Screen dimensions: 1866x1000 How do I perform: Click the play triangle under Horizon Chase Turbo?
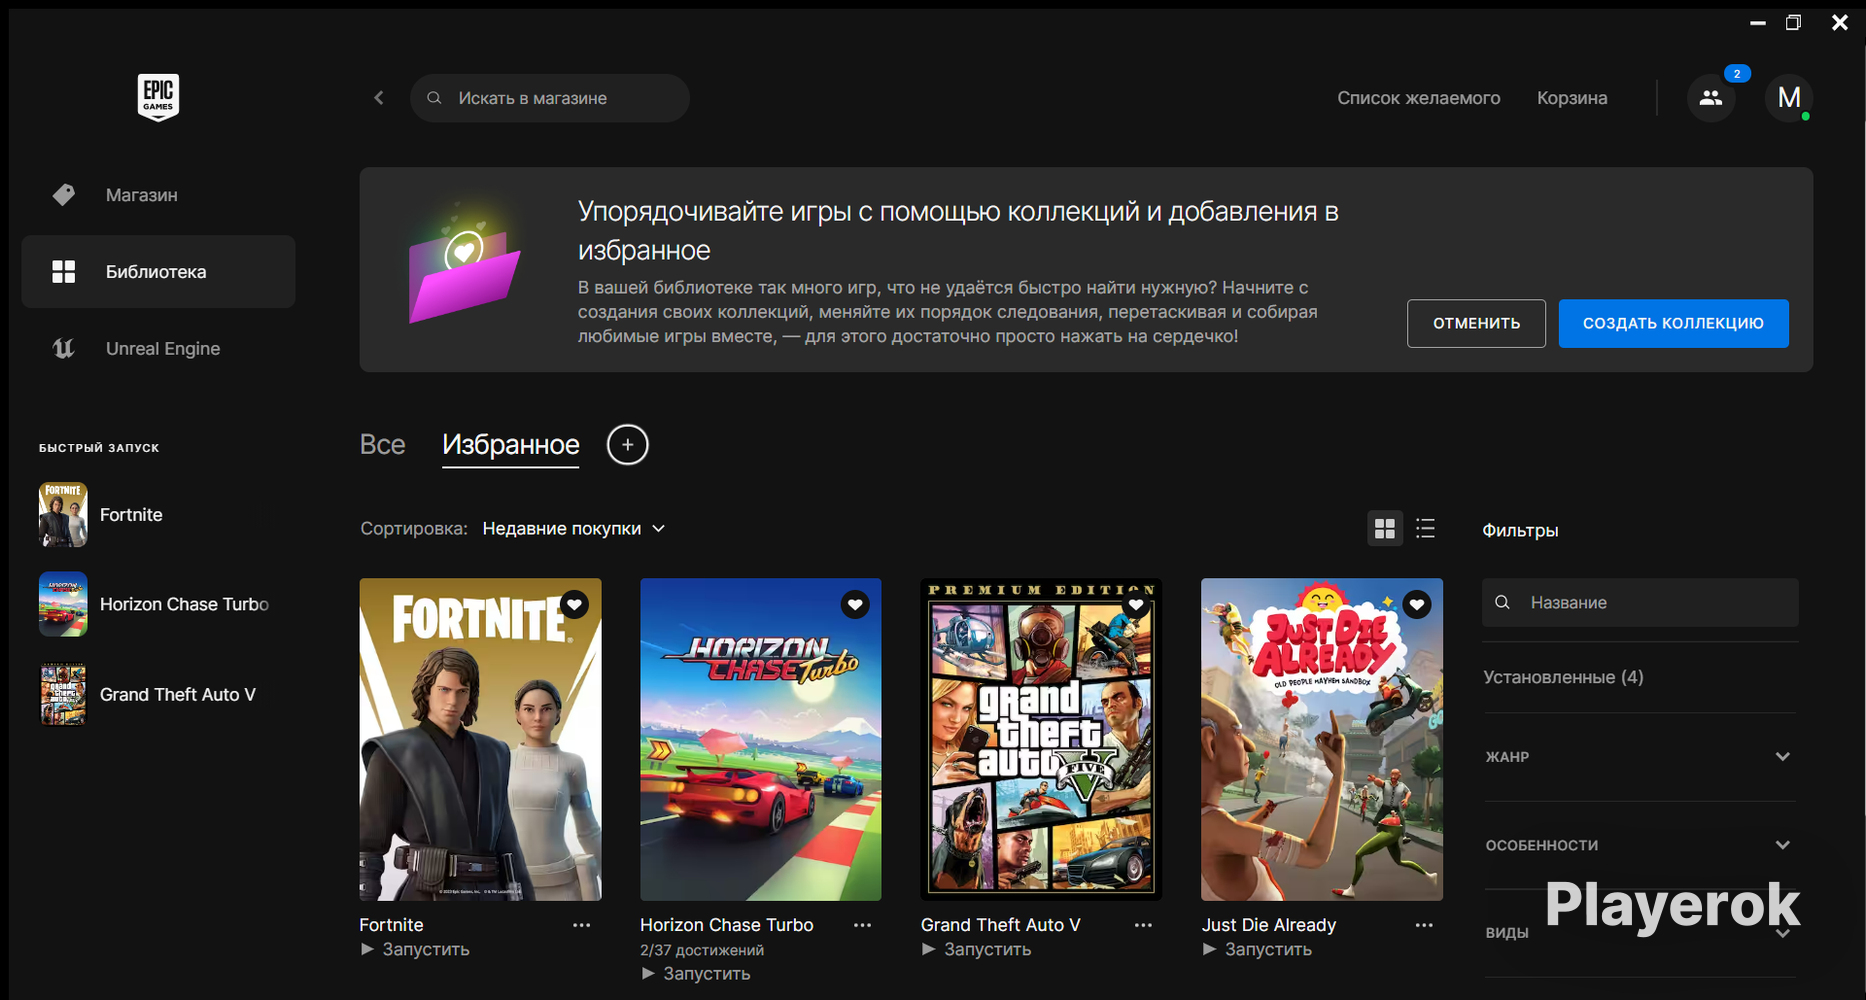pos(648,973)
